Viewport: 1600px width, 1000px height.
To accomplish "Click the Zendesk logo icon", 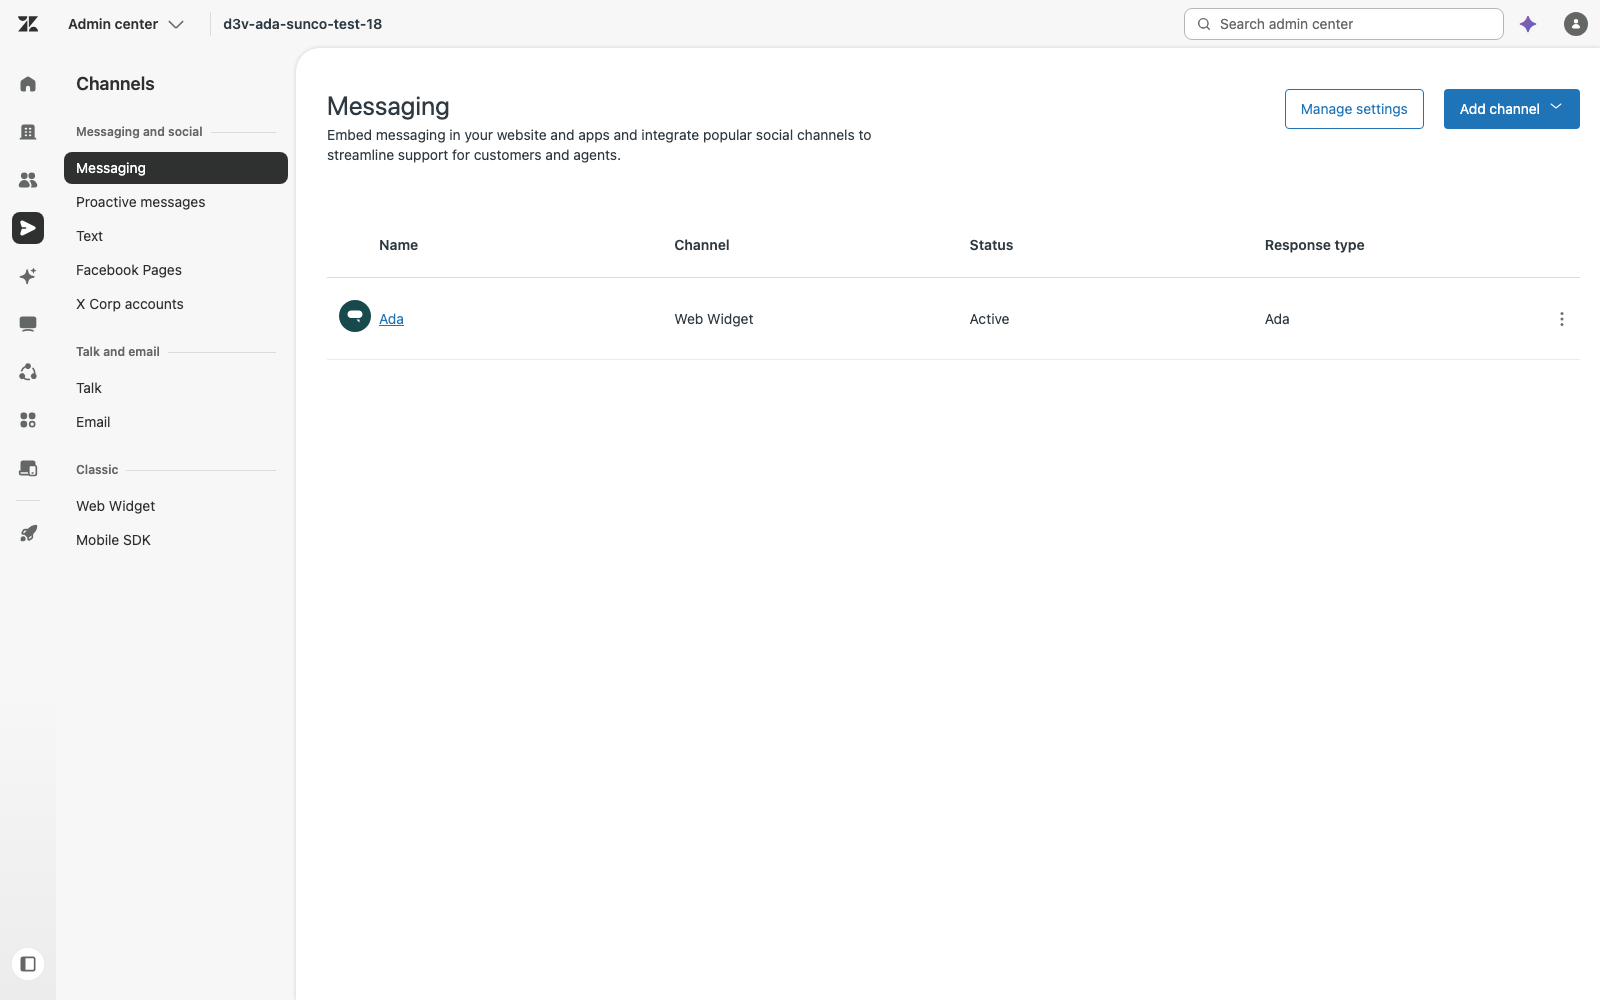I will [x=28, y=24].
